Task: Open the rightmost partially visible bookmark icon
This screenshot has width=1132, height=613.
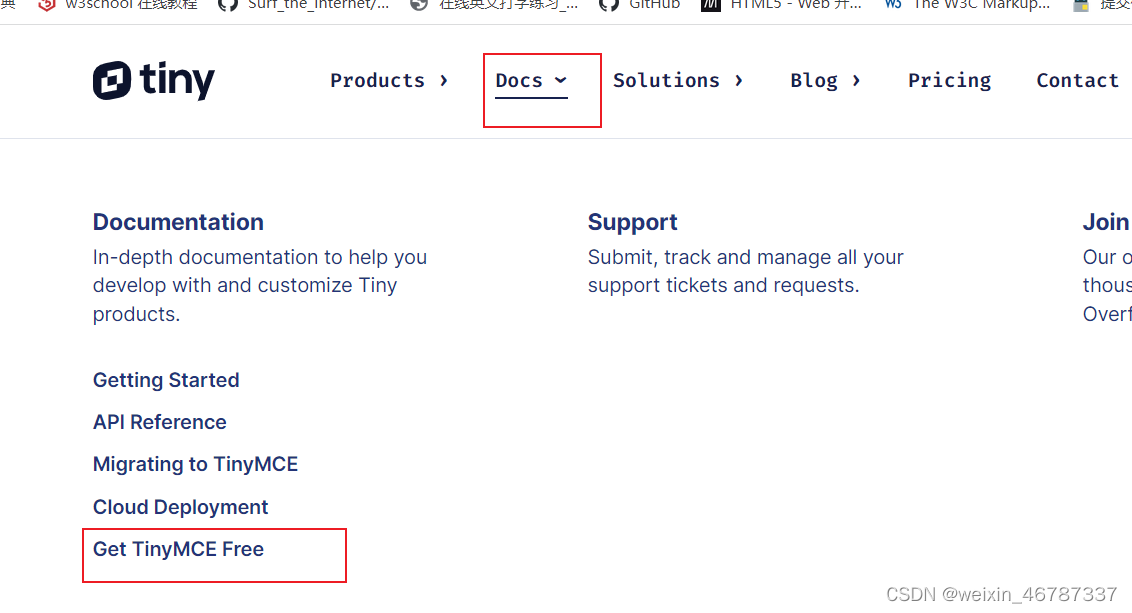Action: click(1081, 4)
